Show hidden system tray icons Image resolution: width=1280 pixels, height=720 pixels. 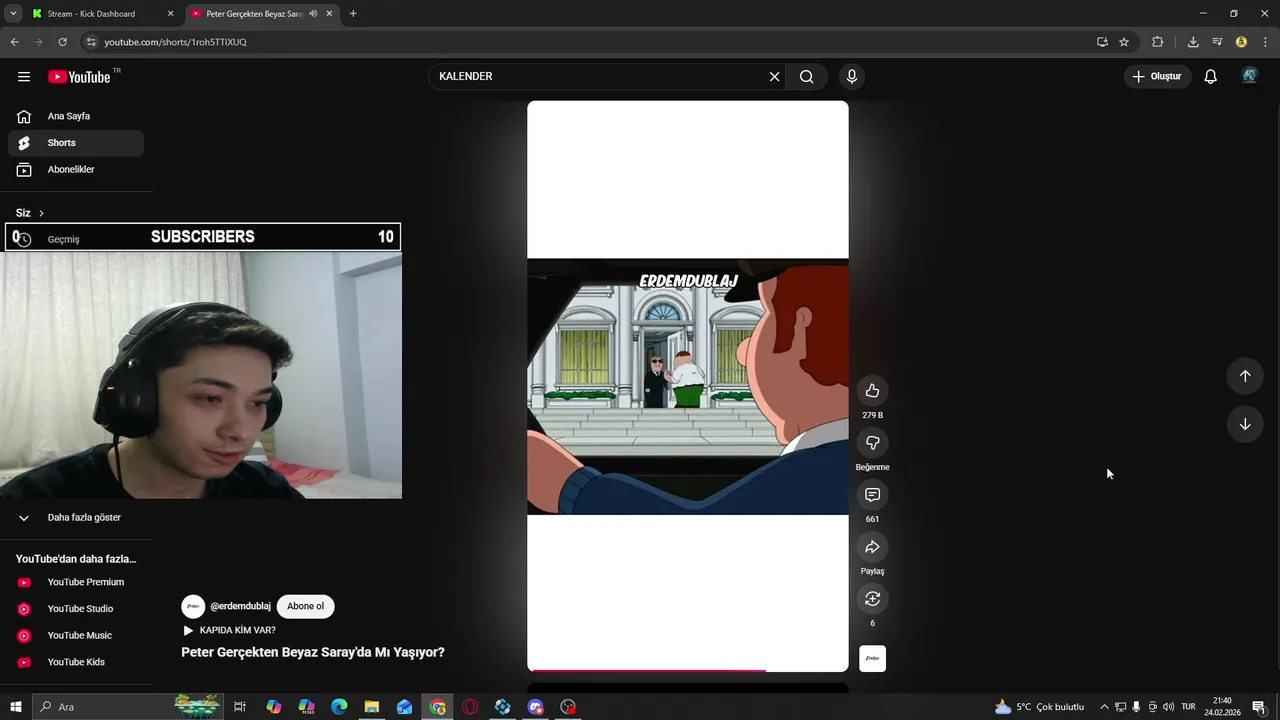pos(1104,707)
